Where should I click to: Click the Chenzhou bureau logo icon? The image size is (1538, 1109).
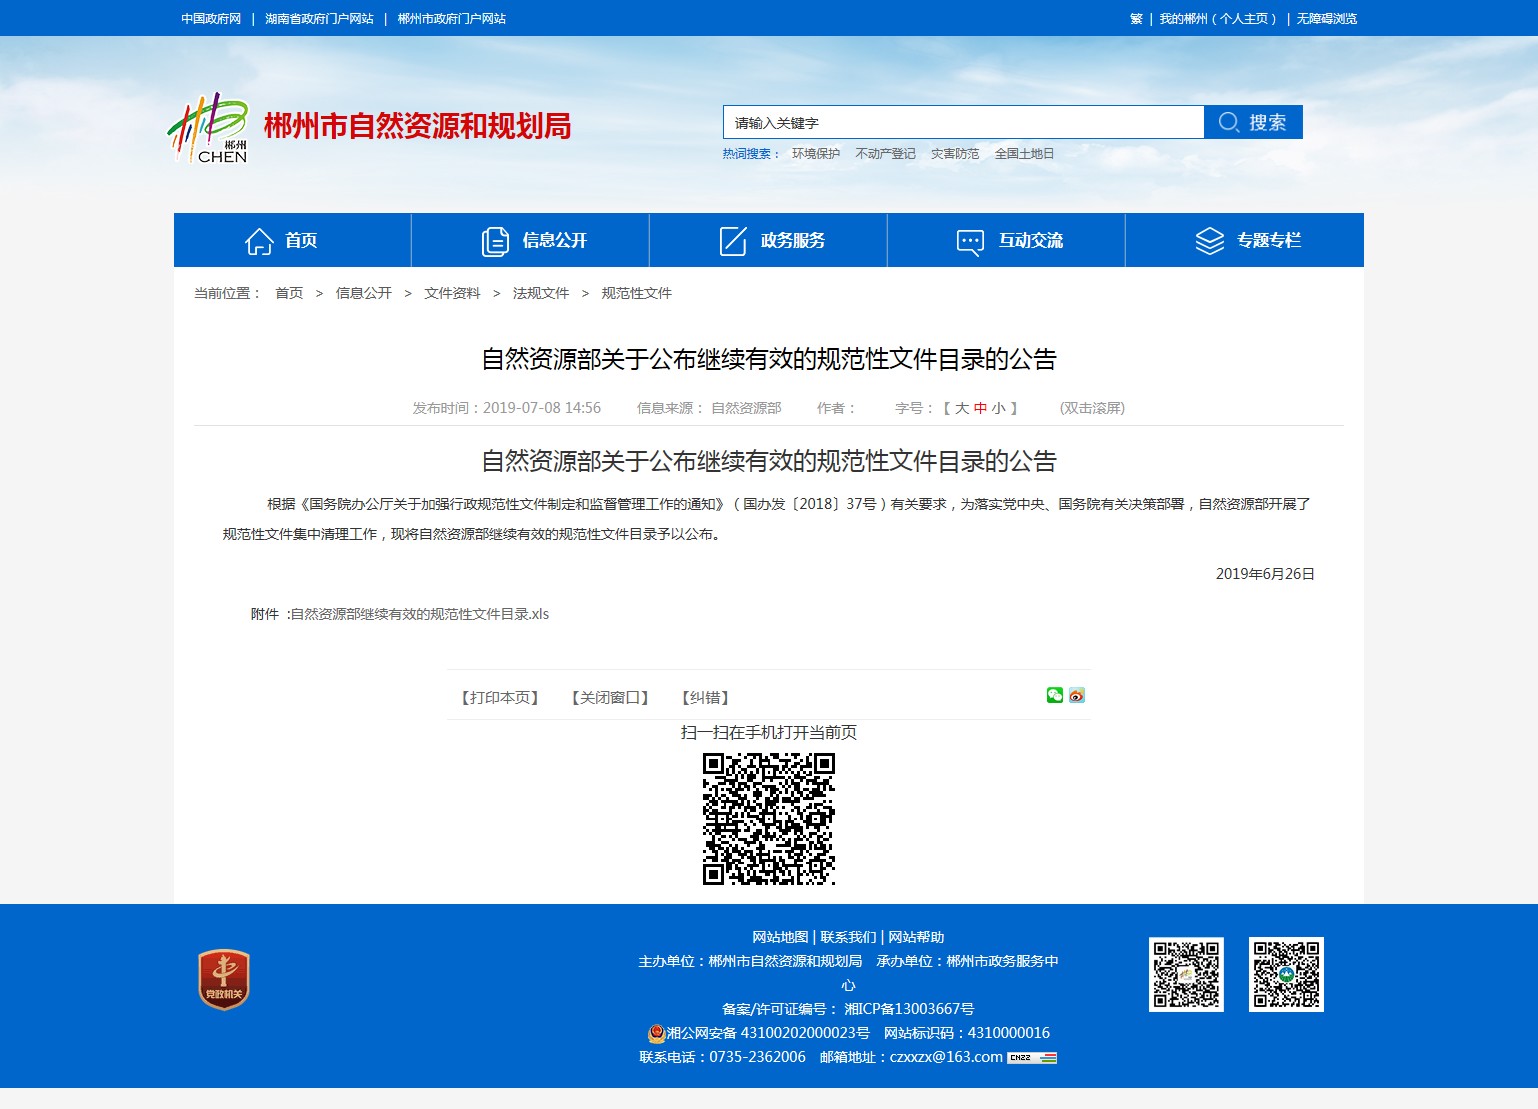click(208, 128)
